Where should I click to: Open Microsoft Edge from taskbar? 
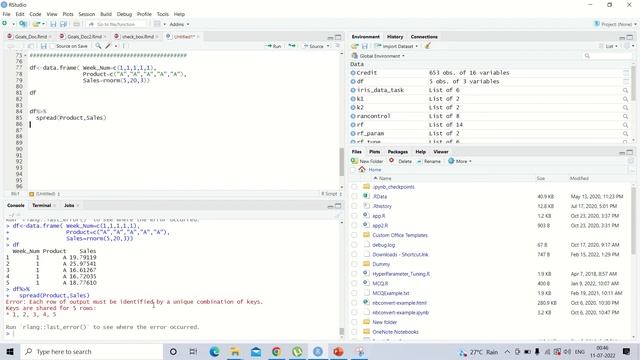214,351
